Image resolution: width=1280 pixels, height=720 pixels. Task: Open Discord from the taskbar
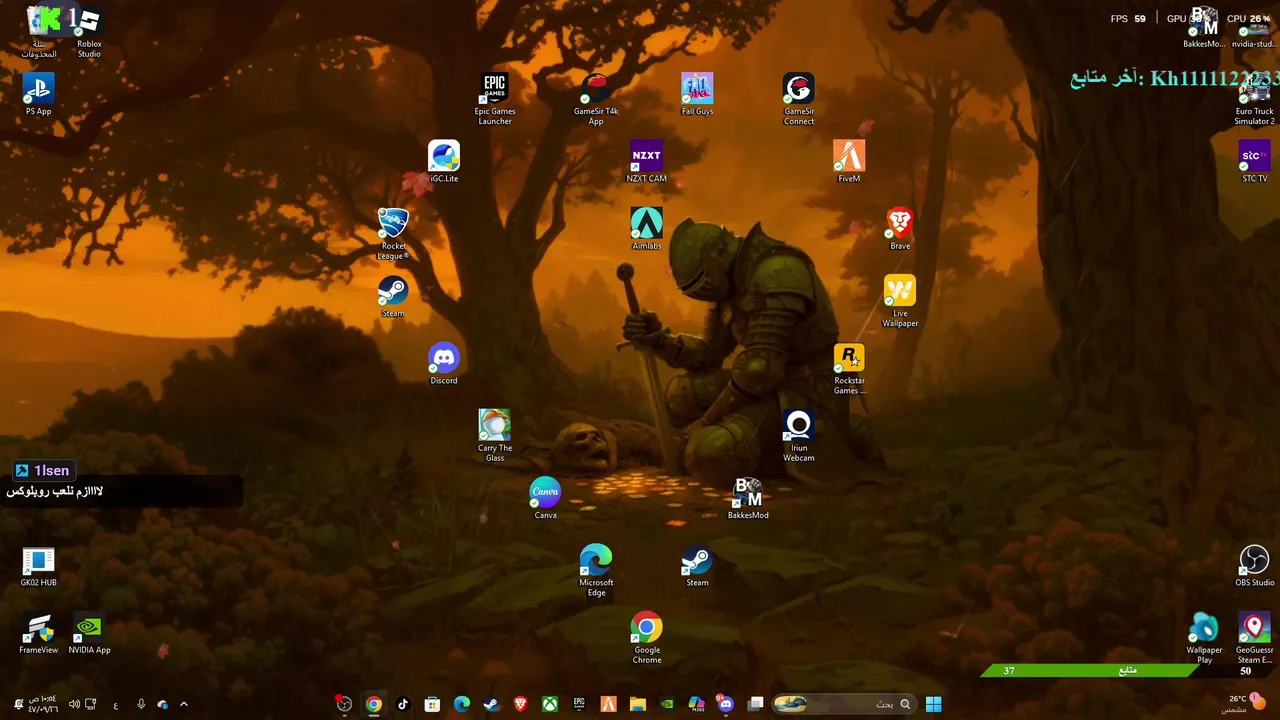[726, 704]
